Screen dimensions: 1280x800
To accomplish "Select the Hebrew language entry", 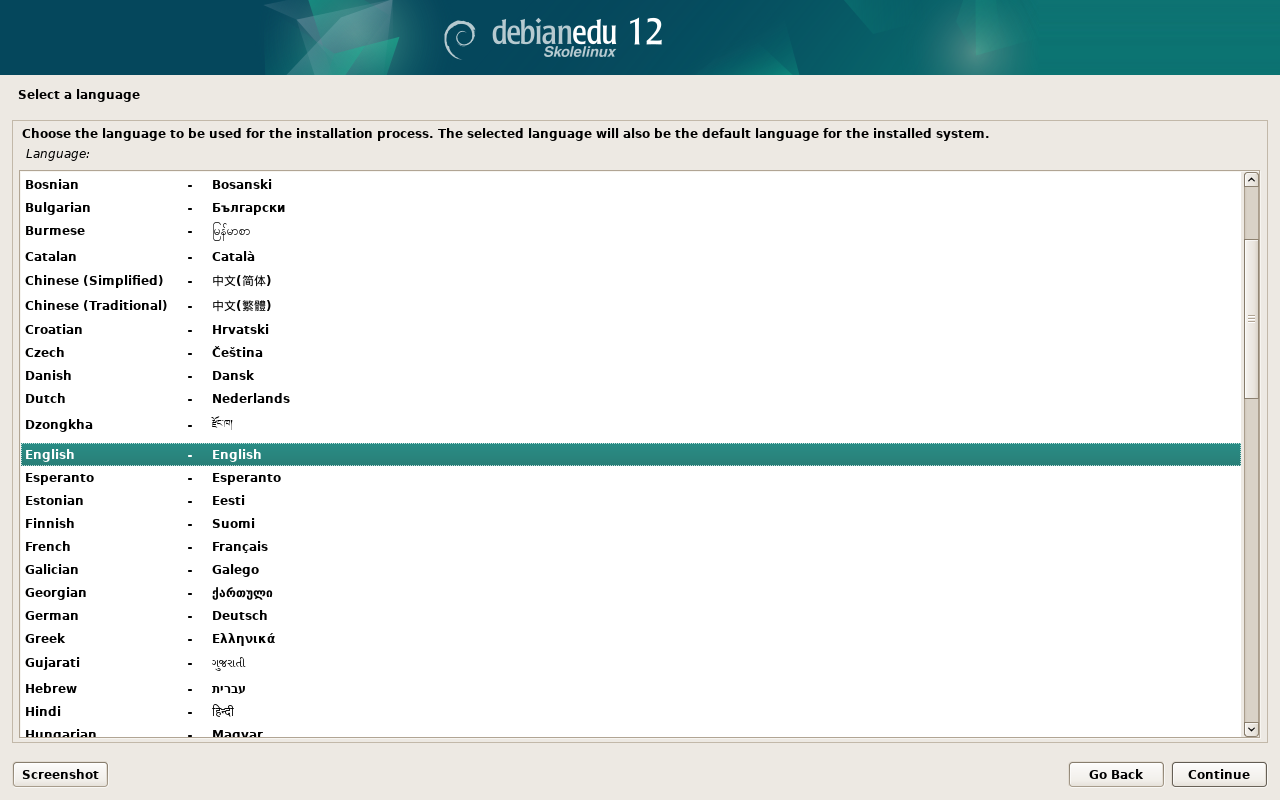I will click(x=51, y=689).
